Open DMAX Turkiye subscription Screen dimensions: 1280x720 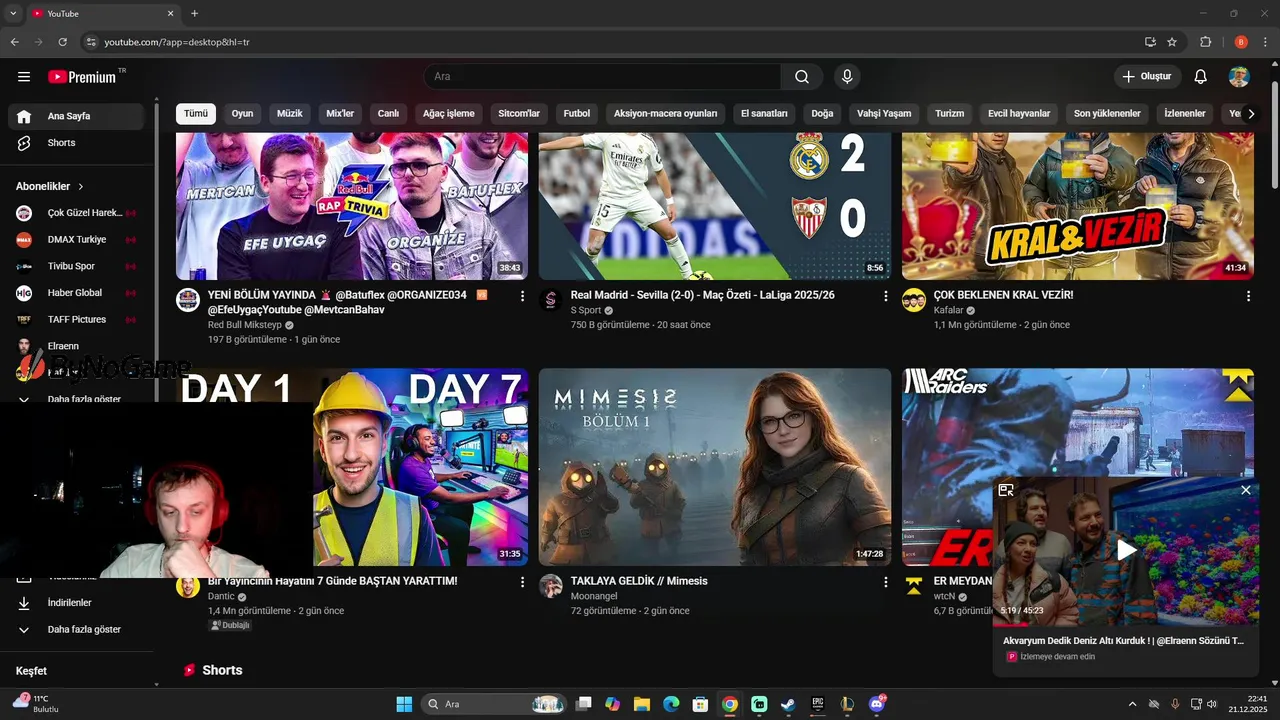[76, 240]
